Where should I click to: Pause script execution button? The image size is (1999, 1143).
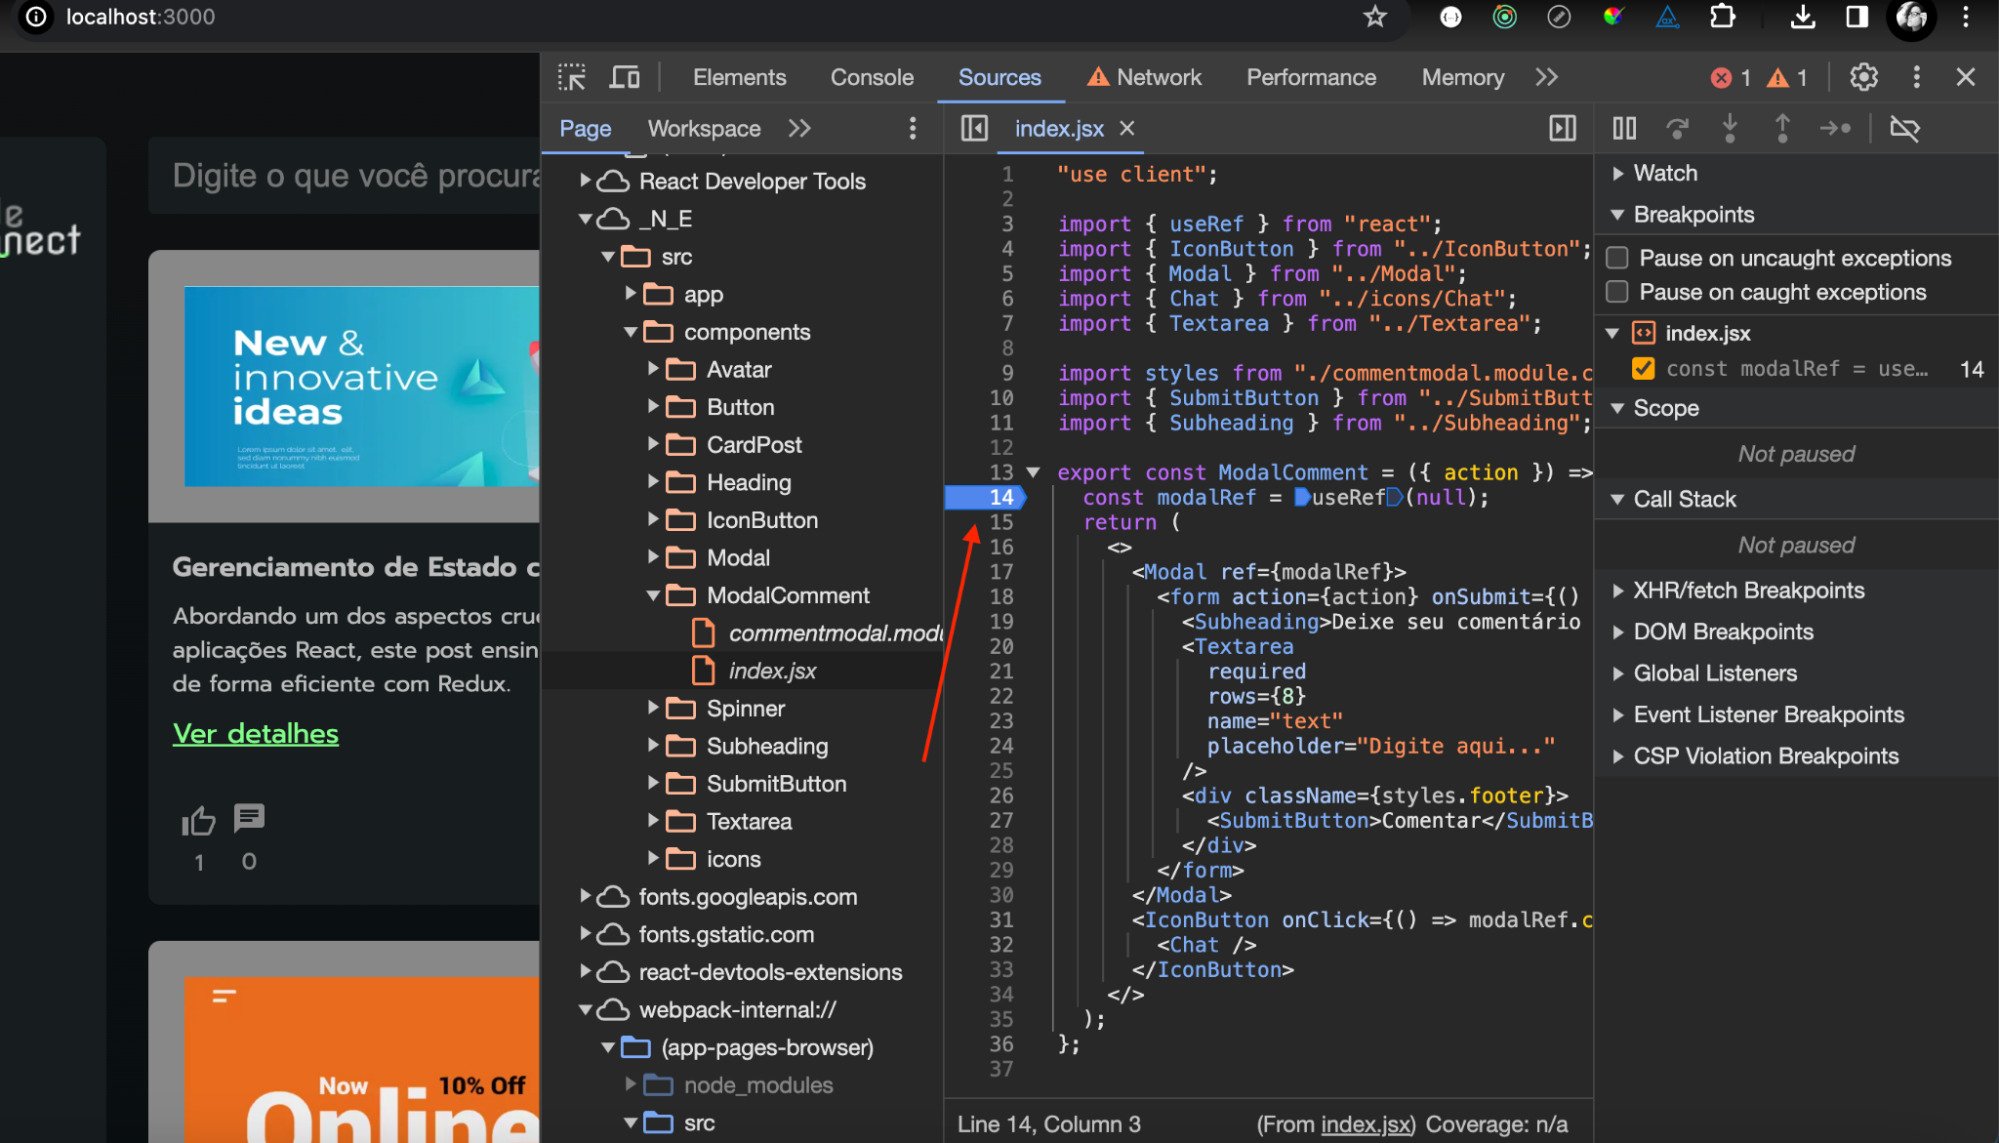(x=1624, y=128)
